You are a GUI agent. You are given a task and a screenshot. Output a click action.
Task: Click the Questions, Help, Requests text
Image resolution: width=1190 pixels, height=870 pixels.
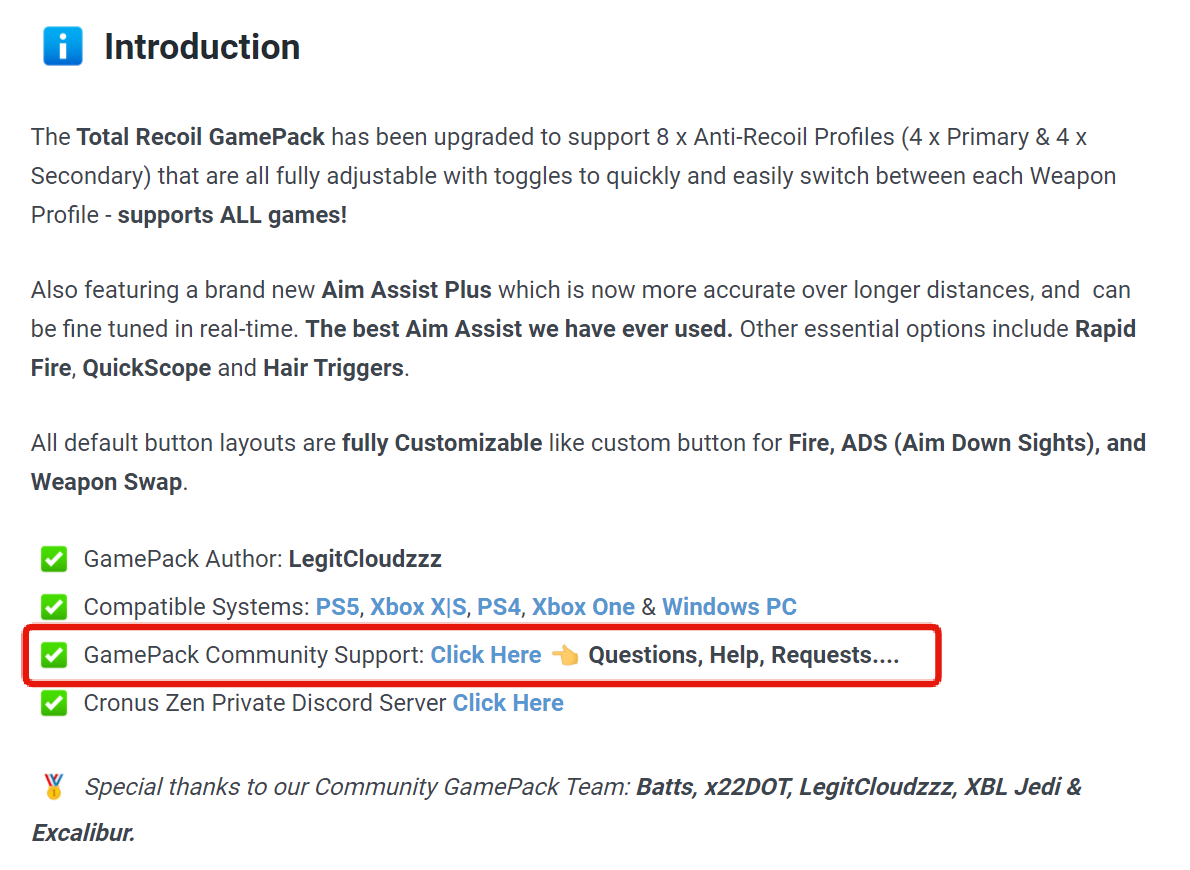(743, 655)
